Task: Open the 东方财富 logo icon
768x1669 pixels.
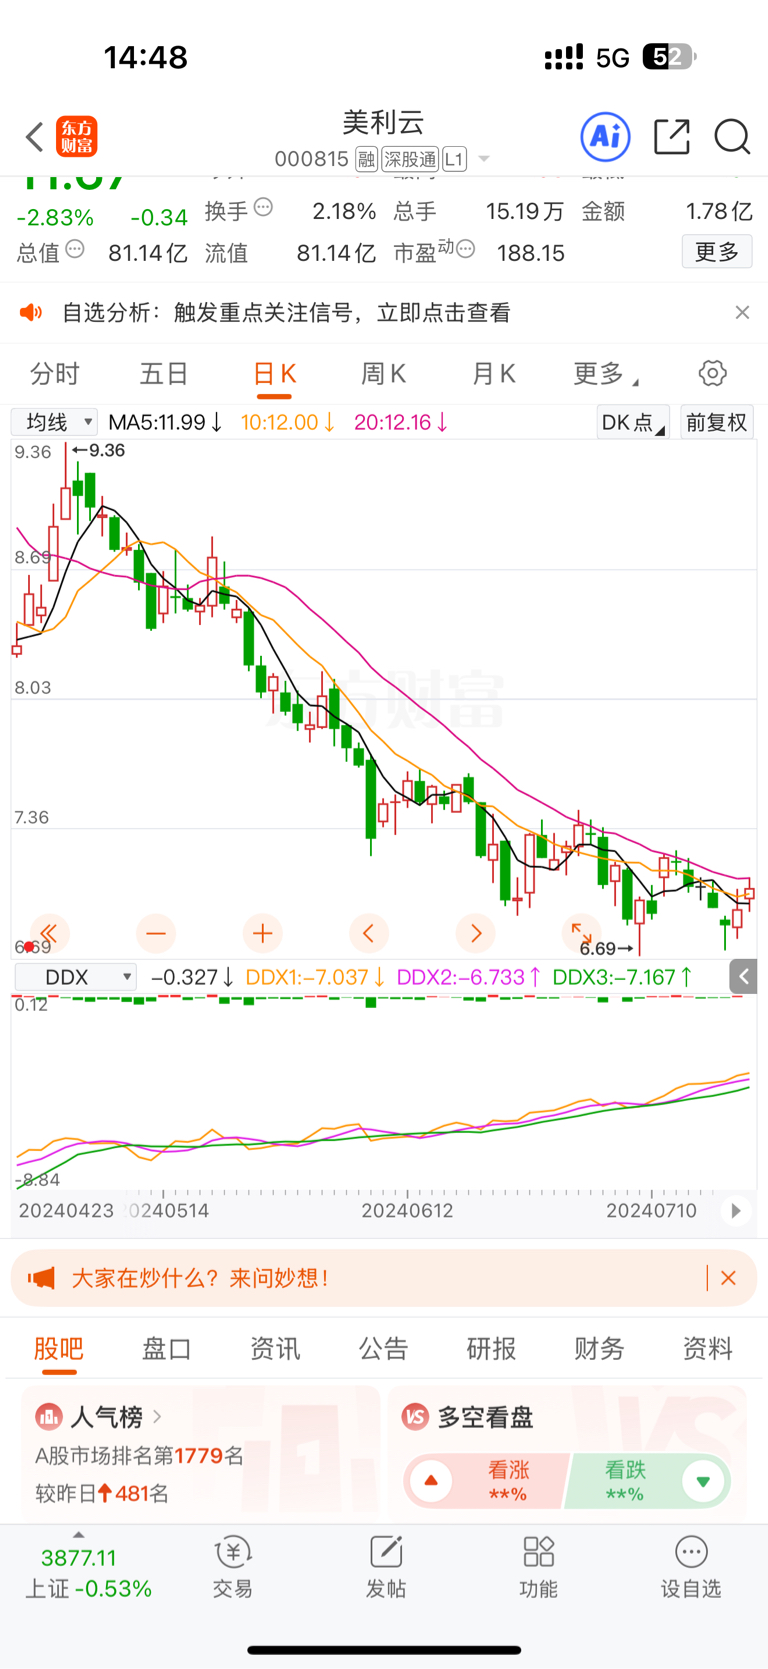Action: click(77, 137)
